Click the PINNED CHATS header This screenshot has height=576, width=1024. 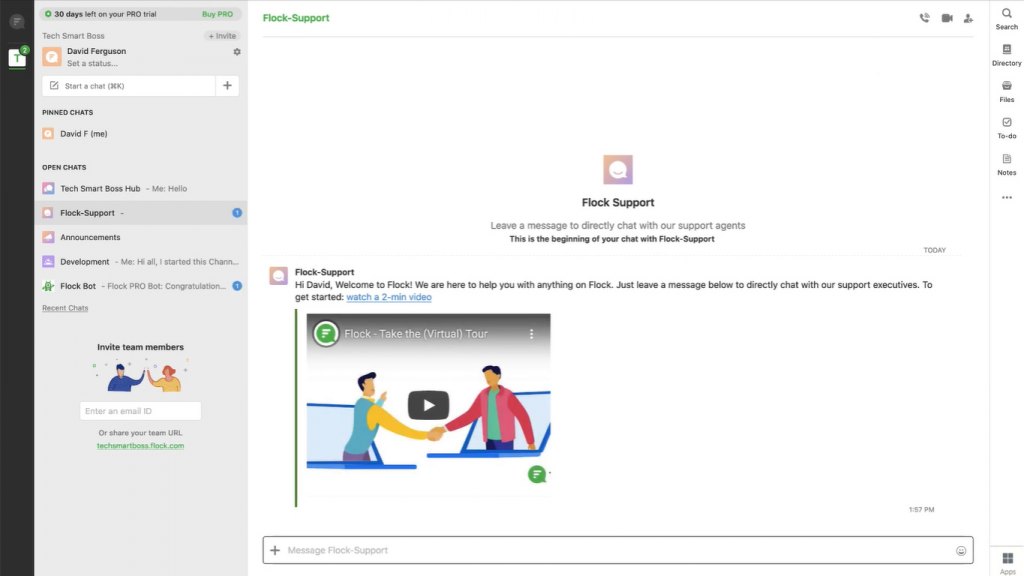(x=68, y=112)
